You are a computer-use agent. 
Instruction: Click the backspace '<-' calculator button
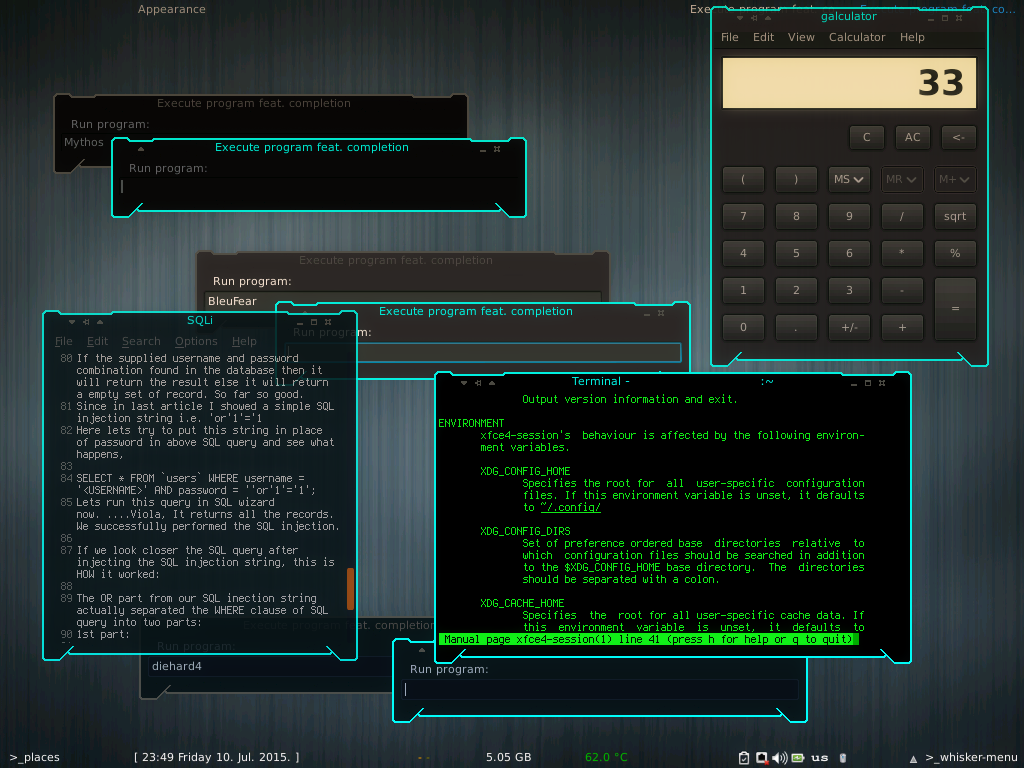pyautogui.click(x=958, y=137)
